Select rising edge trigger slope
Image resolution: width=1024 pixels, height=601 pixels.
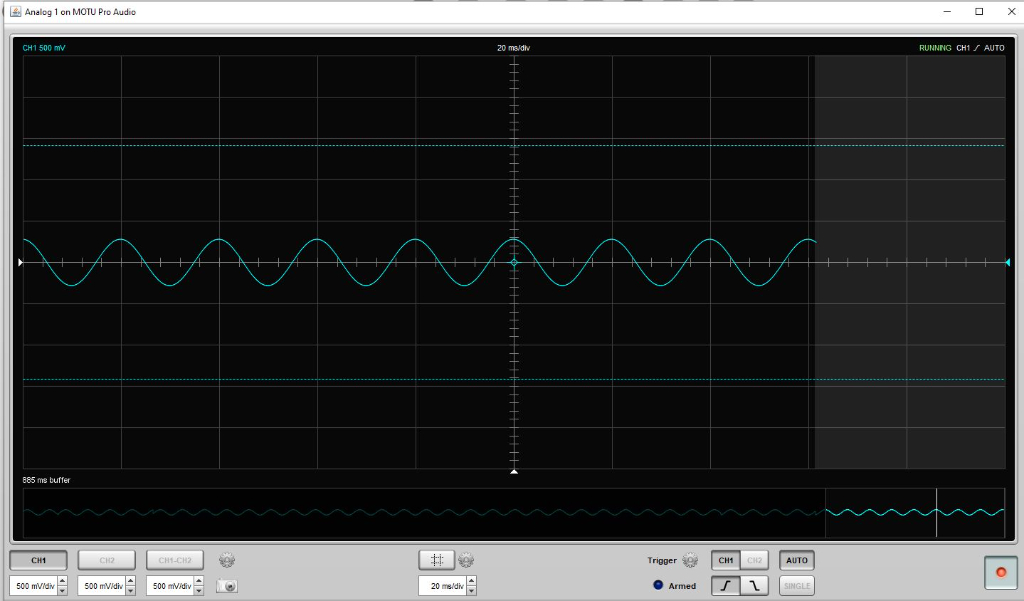725,586
